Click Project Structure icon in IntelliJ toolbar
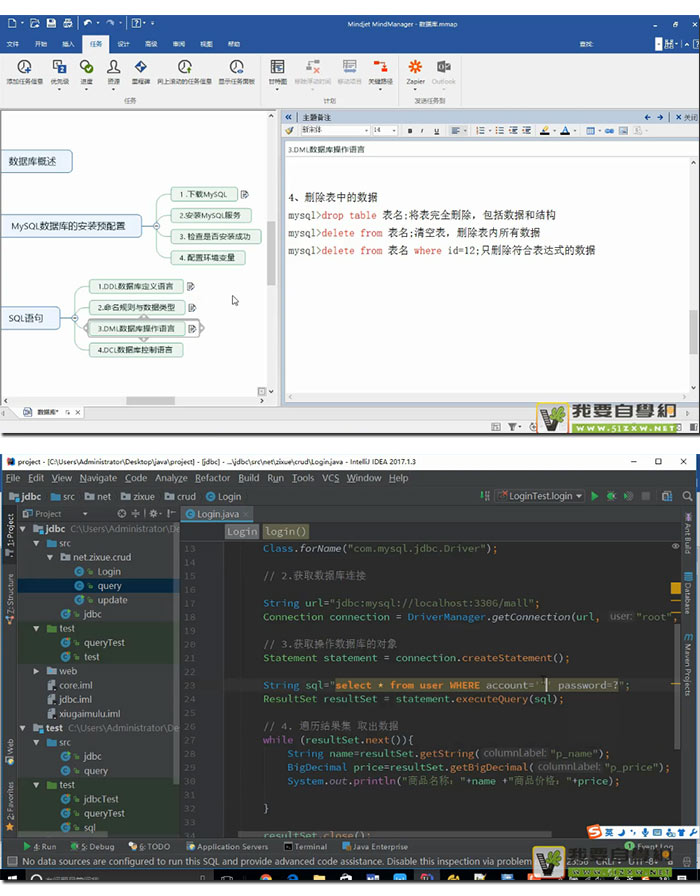 667,496
